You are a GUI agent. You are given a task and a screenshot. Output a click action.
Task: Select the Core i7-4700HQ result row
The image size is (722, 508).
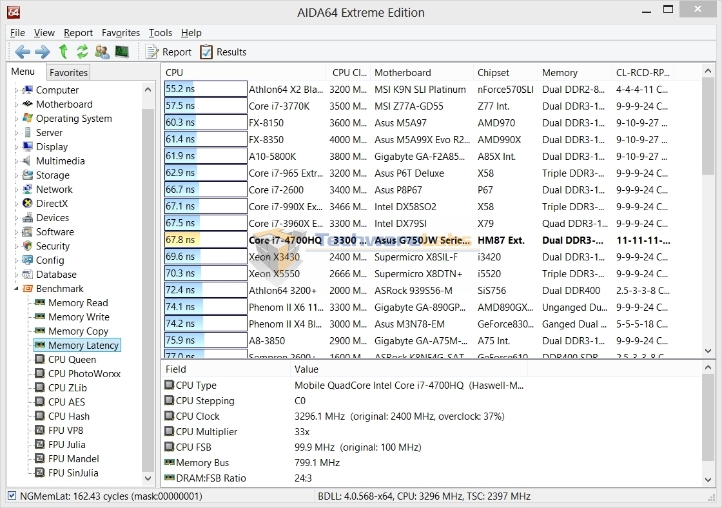pos(417,240)
